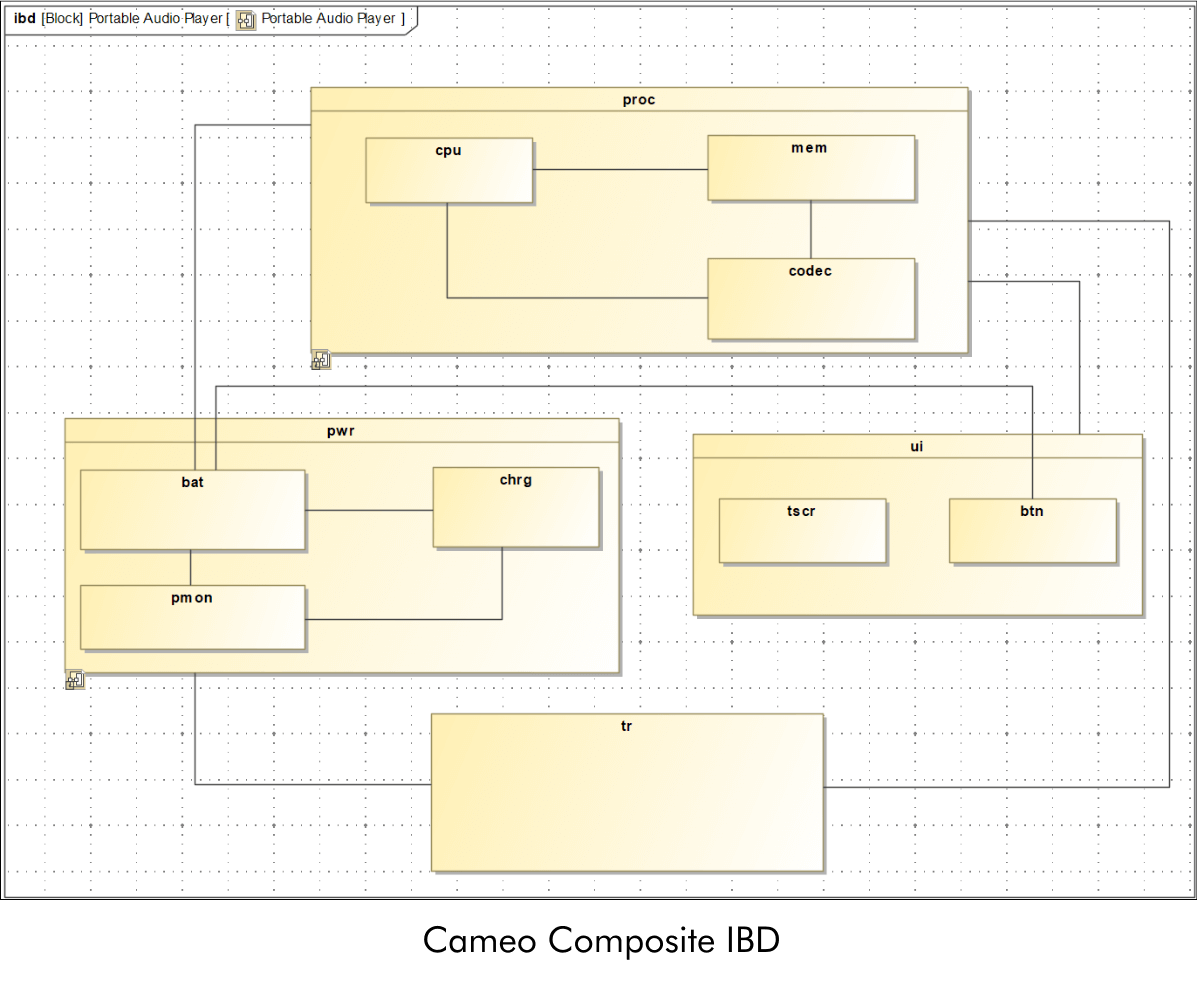1200x1000 pixels.
Task: Select the pmon part inside pwr
Action: (x=192, y=616)
